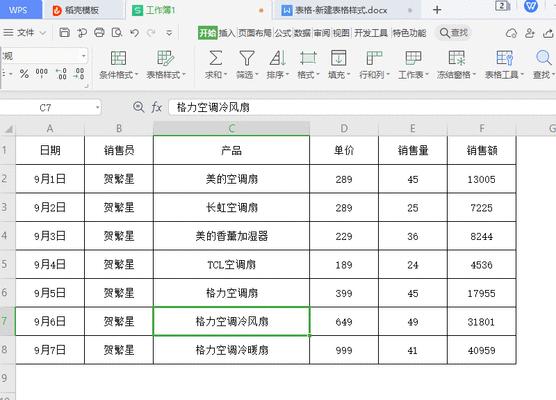
Task: Expand the 冻结窗格 dropdown arrow
Action: (474, 75)
